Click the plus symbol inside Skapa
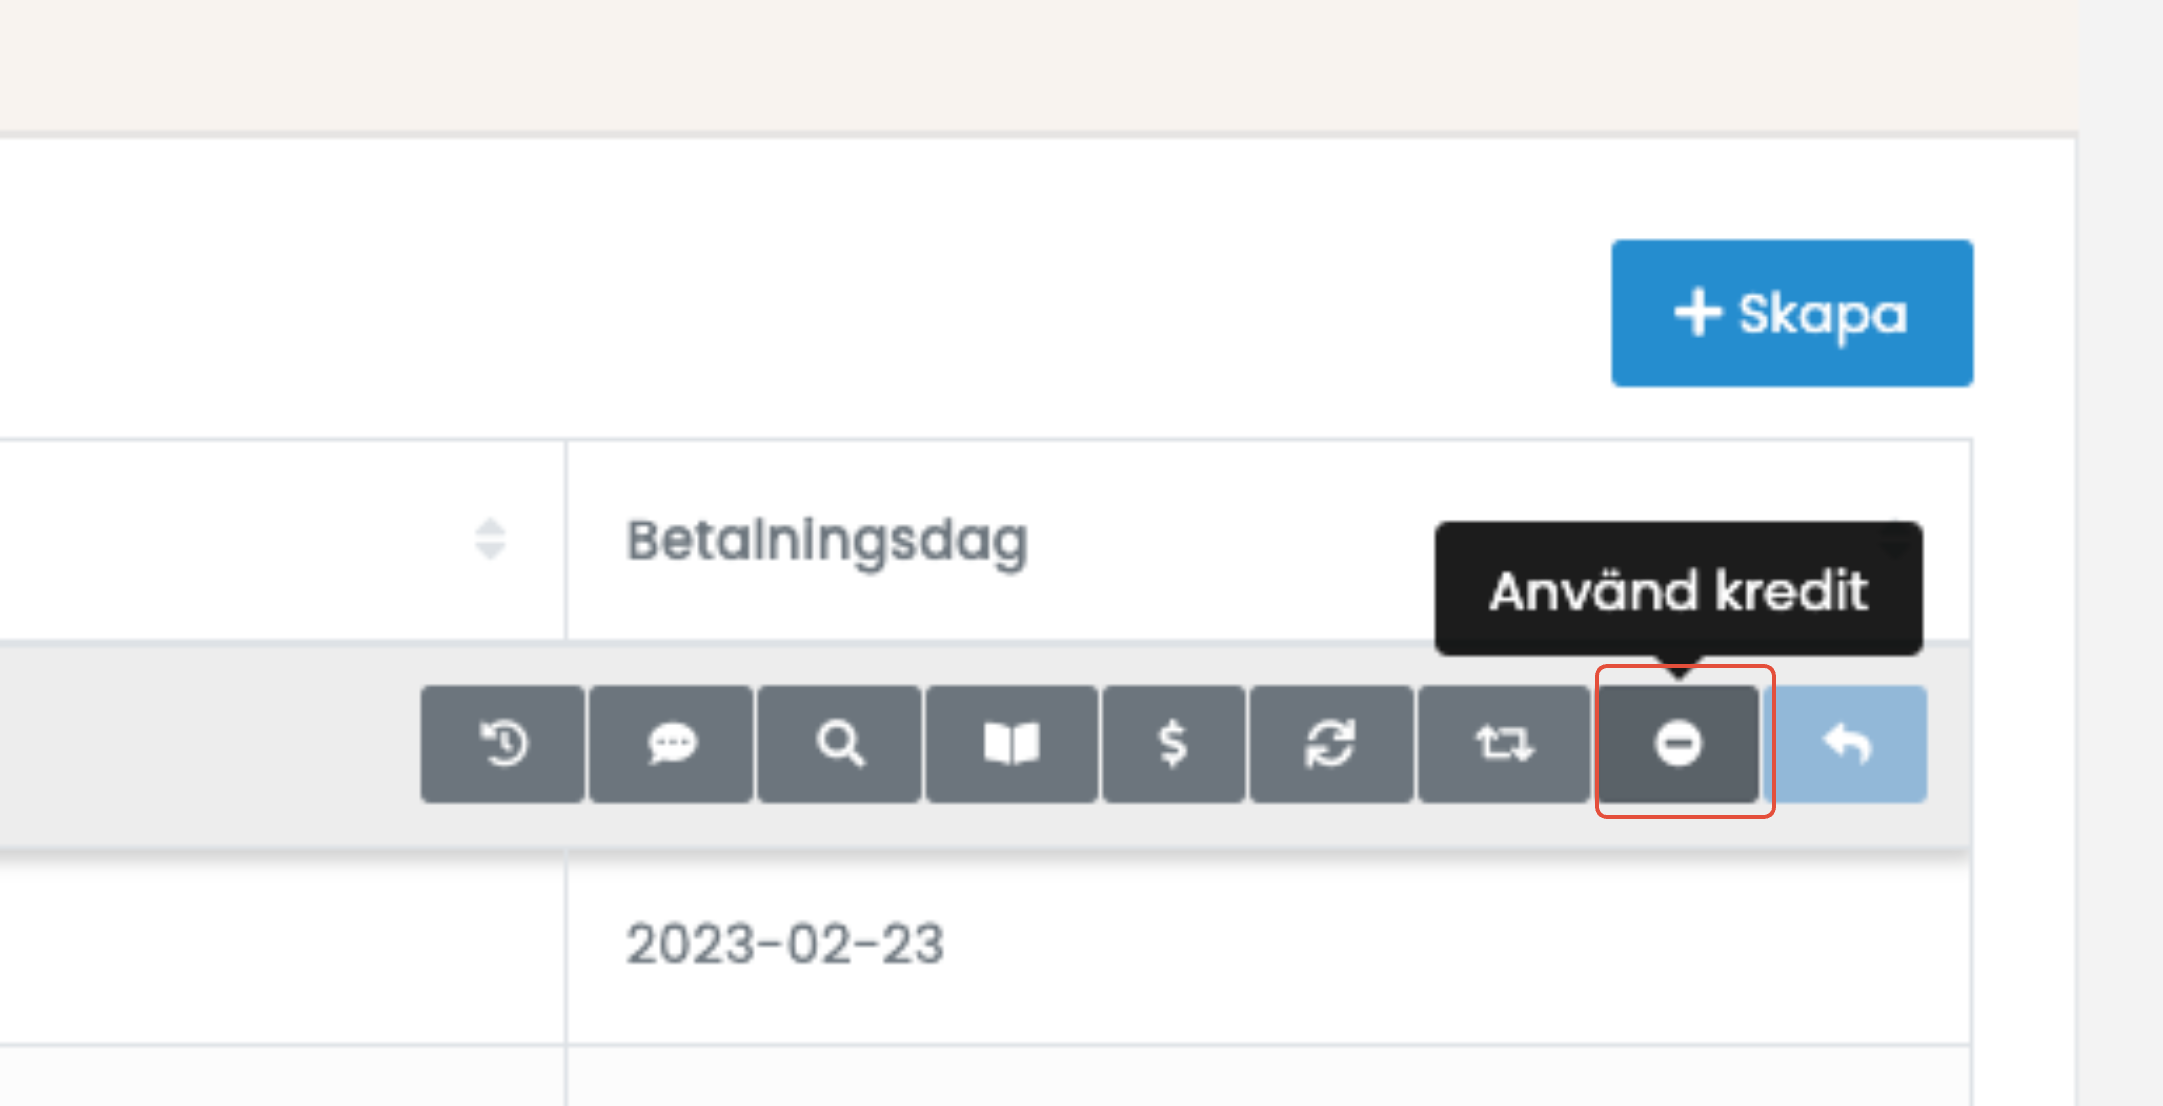The width and height of the screenshot is (2163, 1106). (1698, 313)
